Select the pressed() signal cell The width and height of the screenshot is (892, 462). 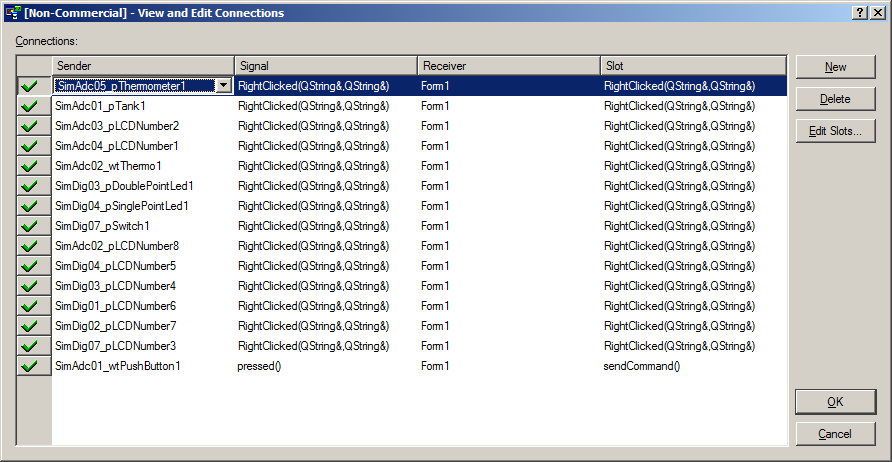coord(327,366)
